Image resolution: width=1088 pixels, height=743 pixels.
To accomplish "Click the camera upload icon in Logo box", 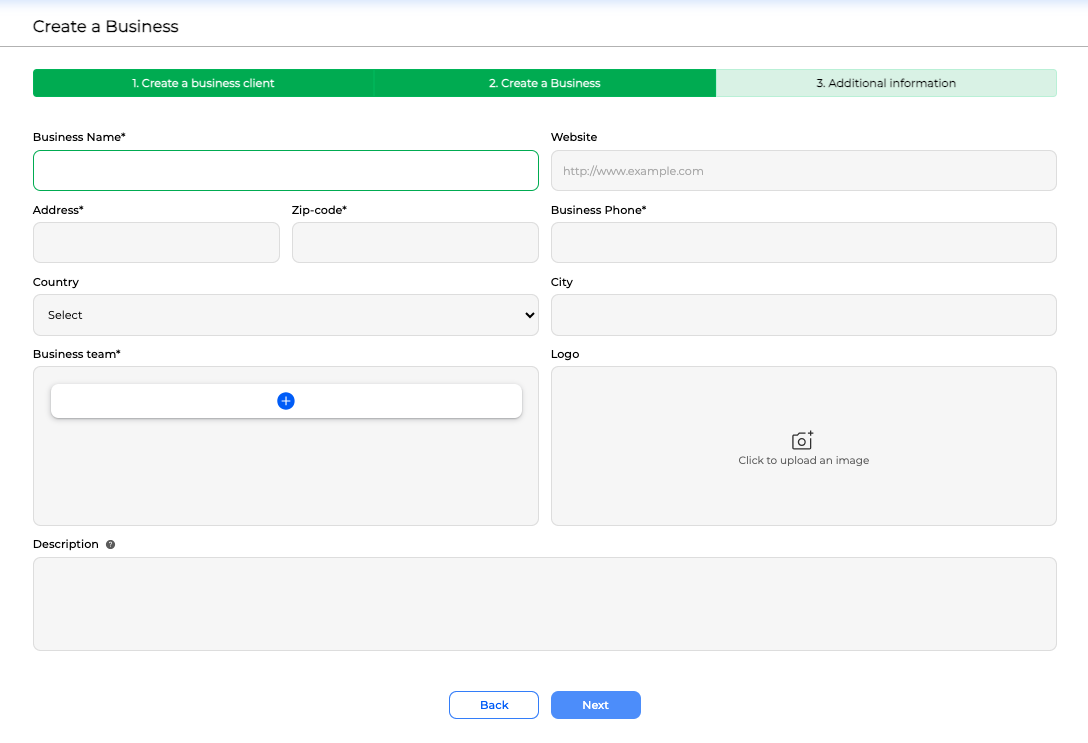I will [x=802, y=440].
